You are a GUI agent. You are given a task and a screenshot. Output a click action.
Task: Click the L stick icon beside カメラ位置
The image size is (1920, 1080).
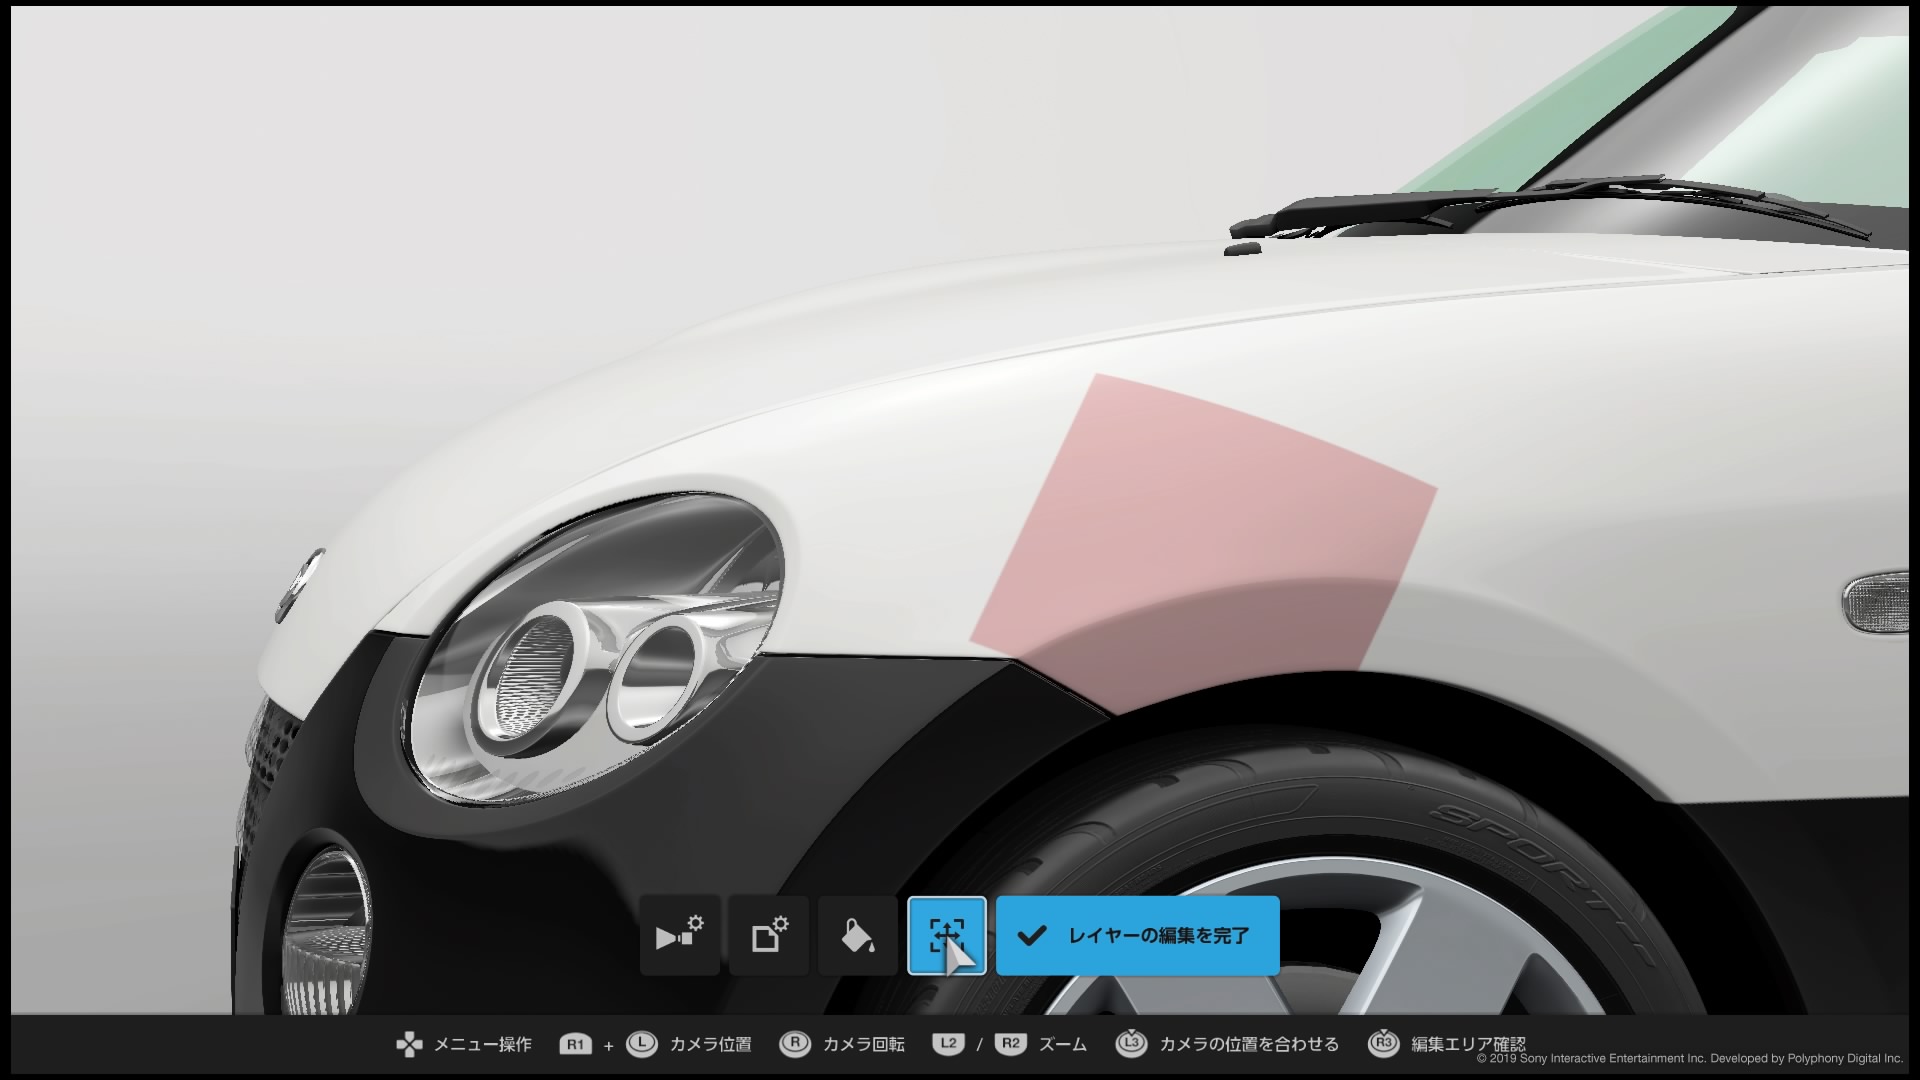coord(641,1044)
